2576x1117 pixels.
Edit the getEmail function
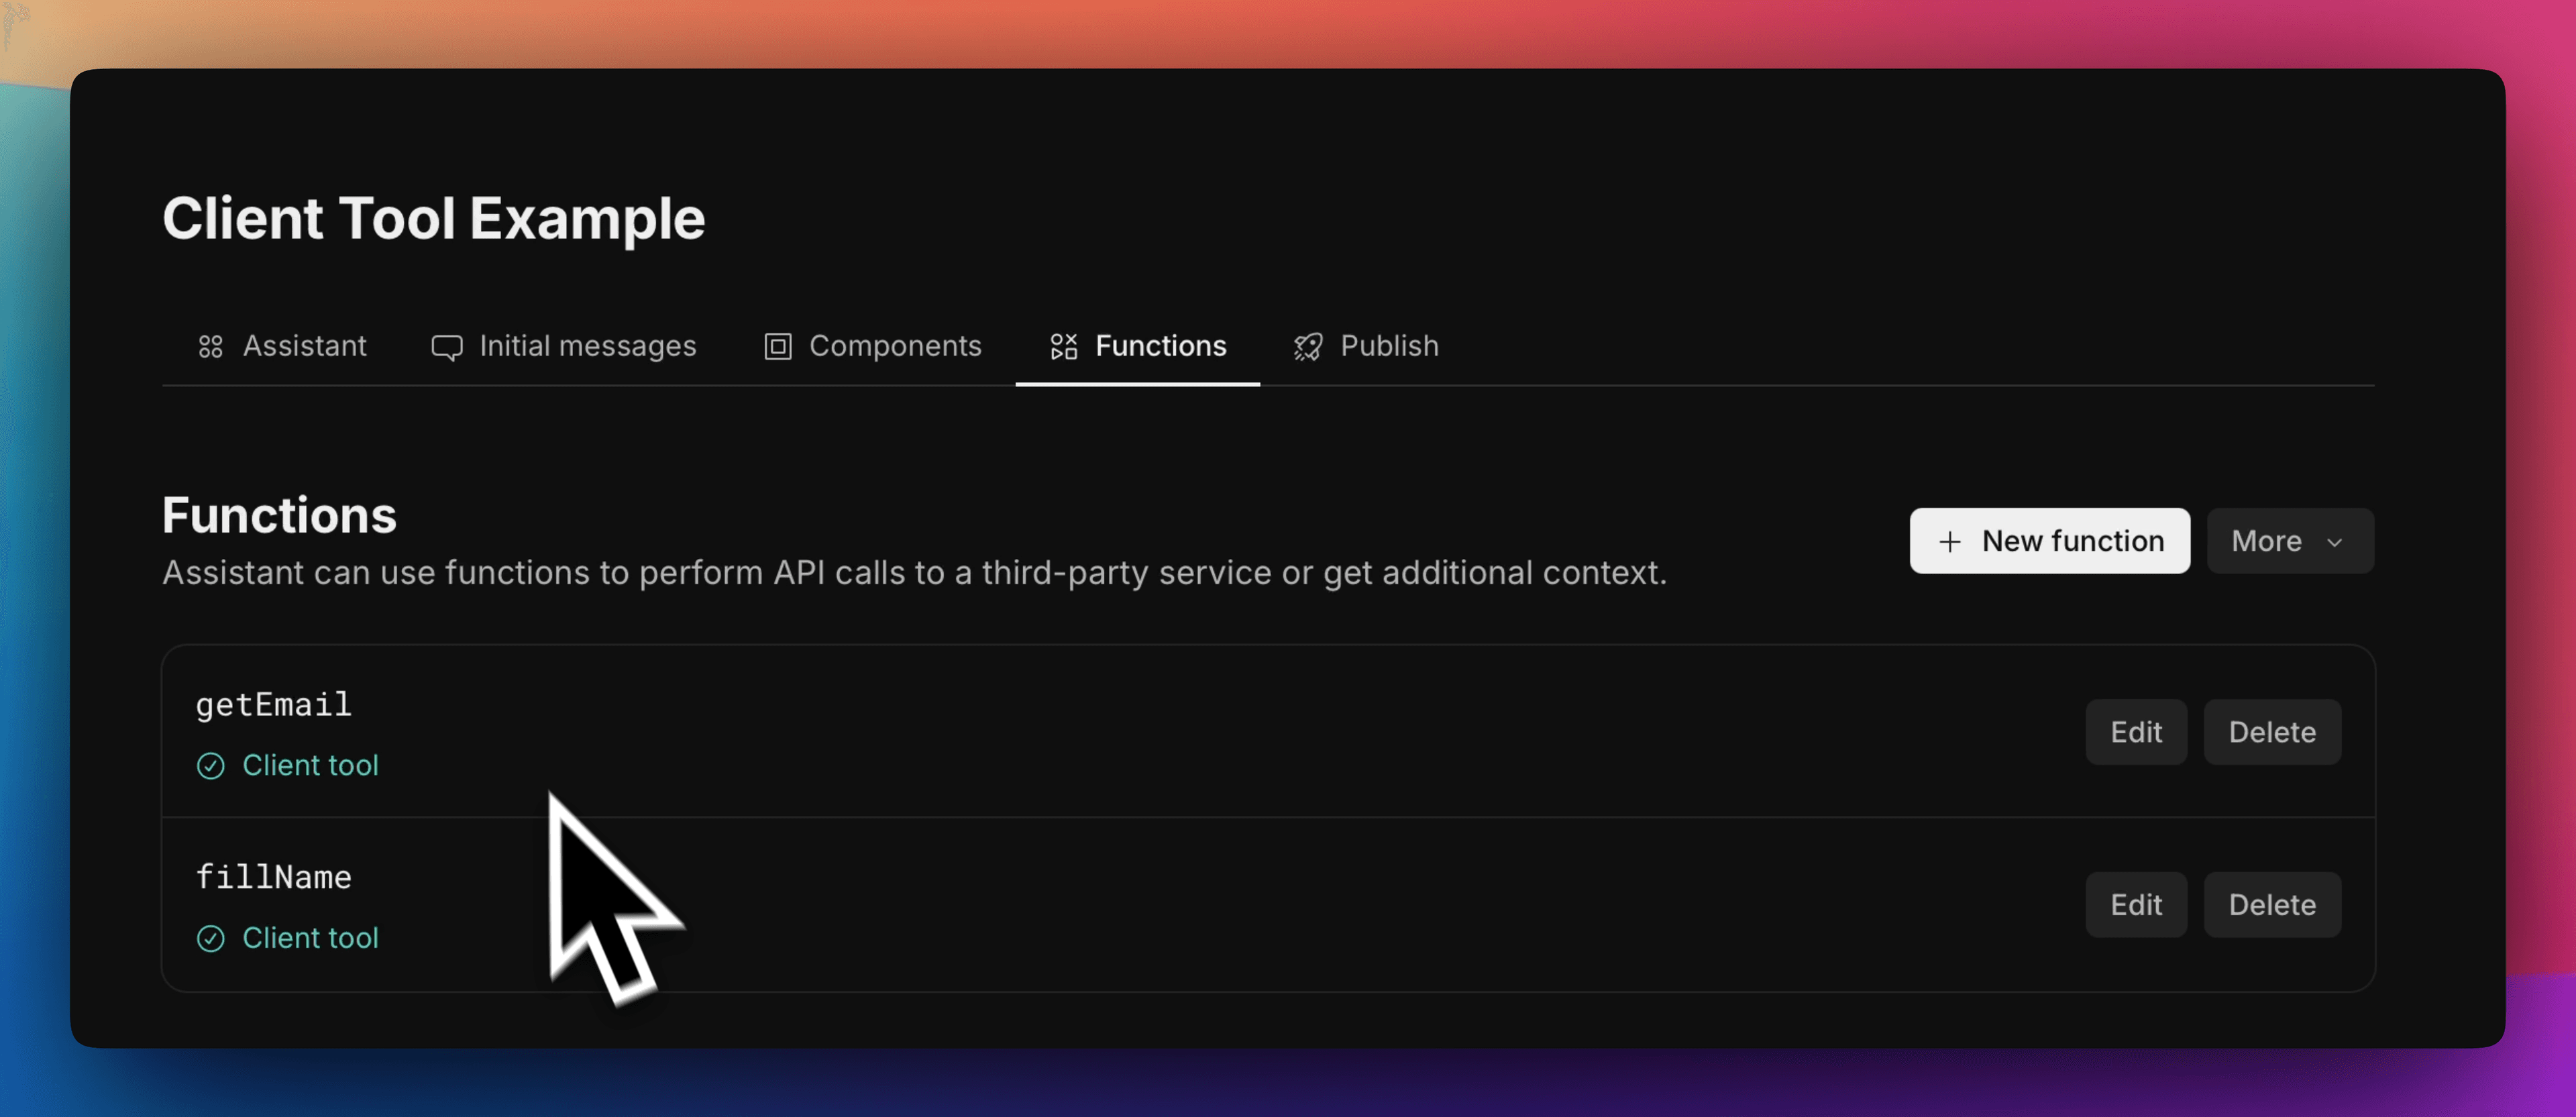[x=2136, y=732]
